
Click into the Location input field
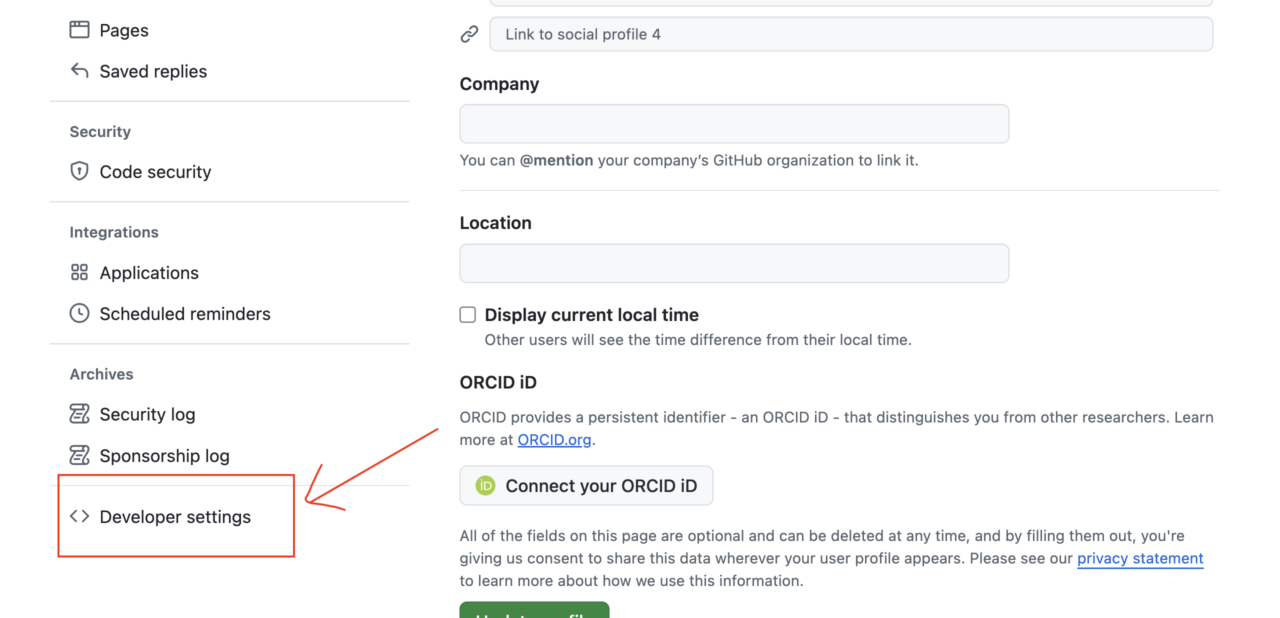tap(734, 263)
